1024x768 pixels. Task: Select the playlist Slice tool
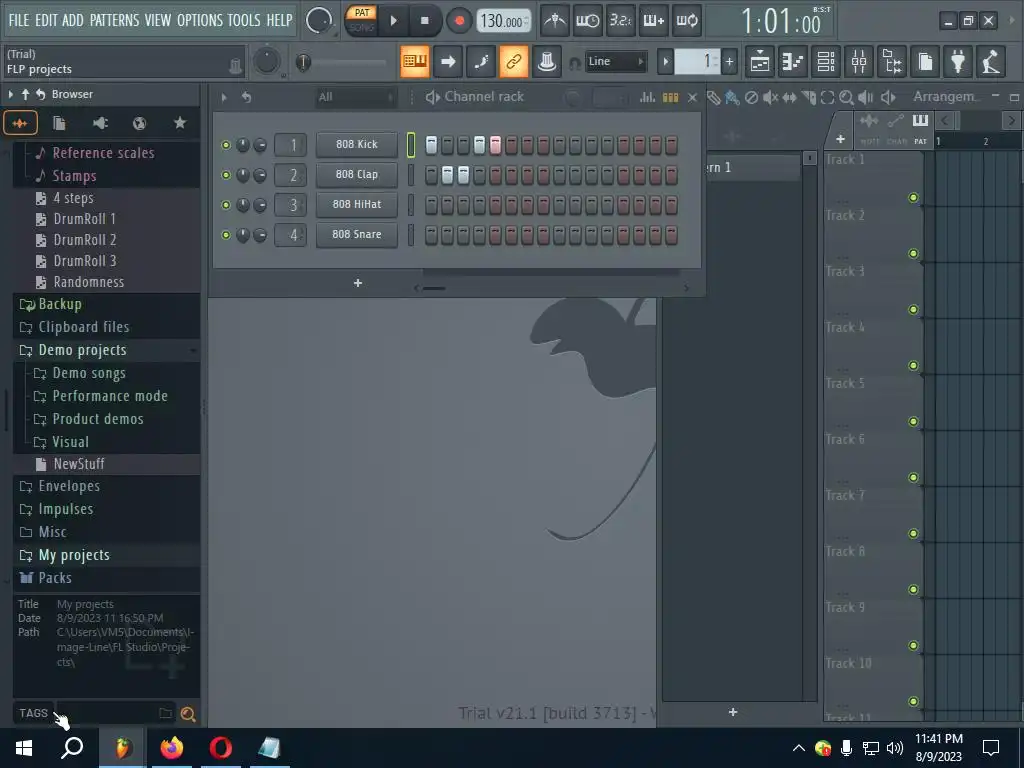pyautogui.click(x=808, y=97)
